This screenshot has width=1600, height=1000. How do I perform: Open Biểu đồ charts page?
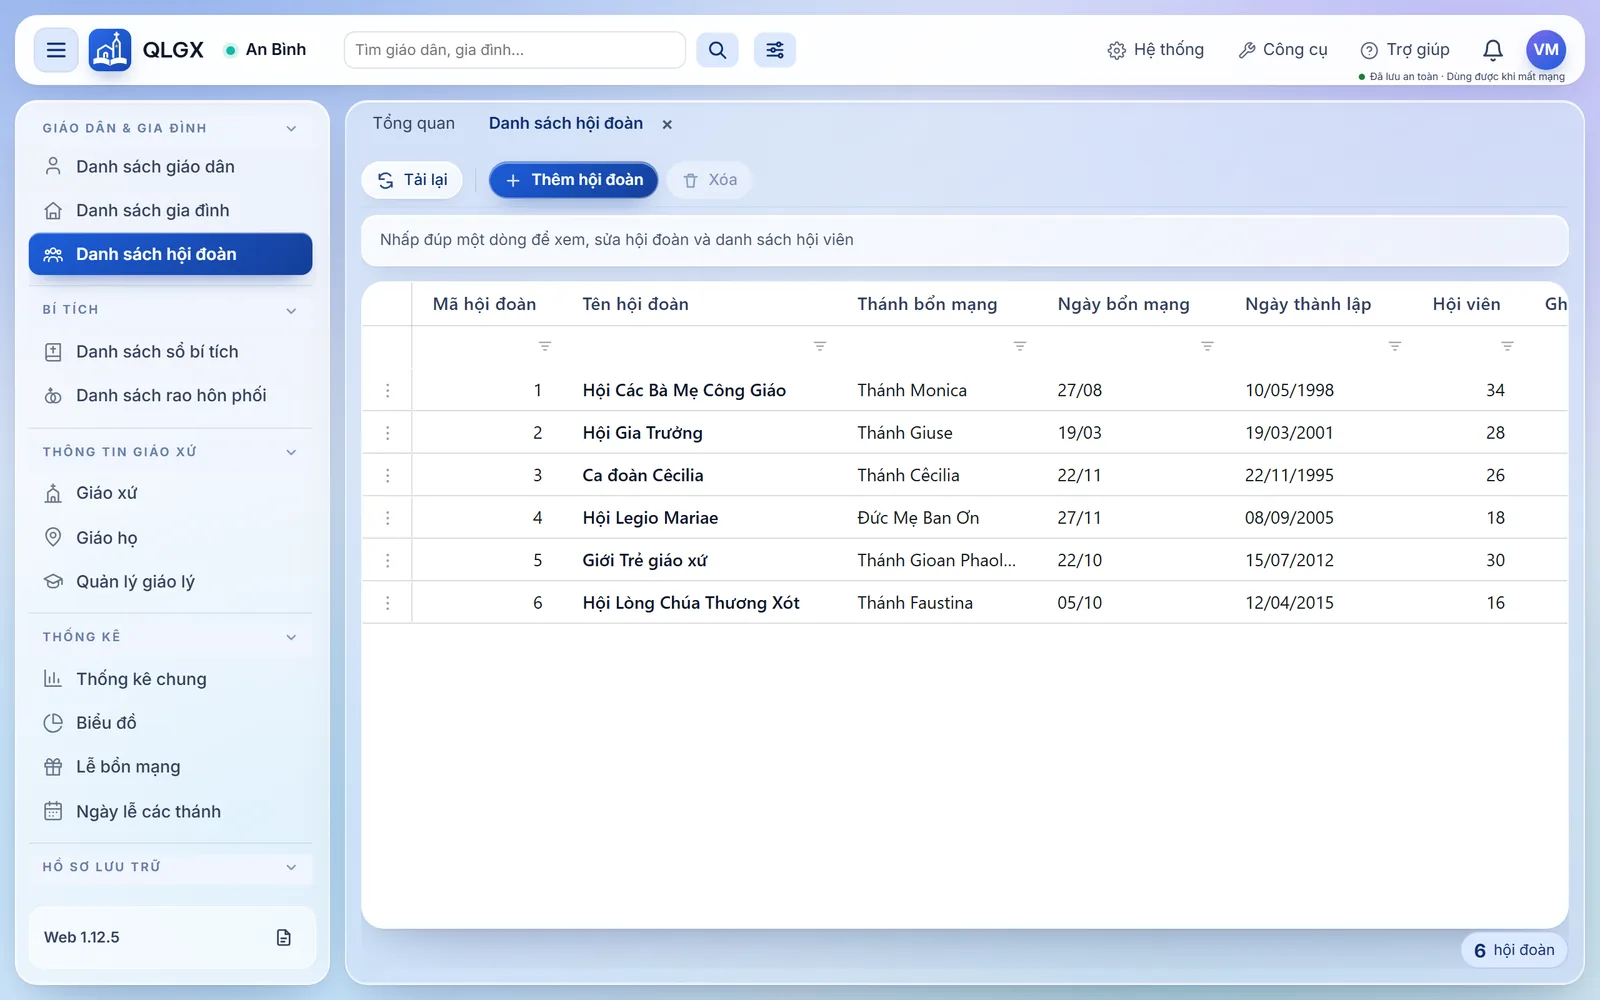pyautogui.click(x=171, y=723)
